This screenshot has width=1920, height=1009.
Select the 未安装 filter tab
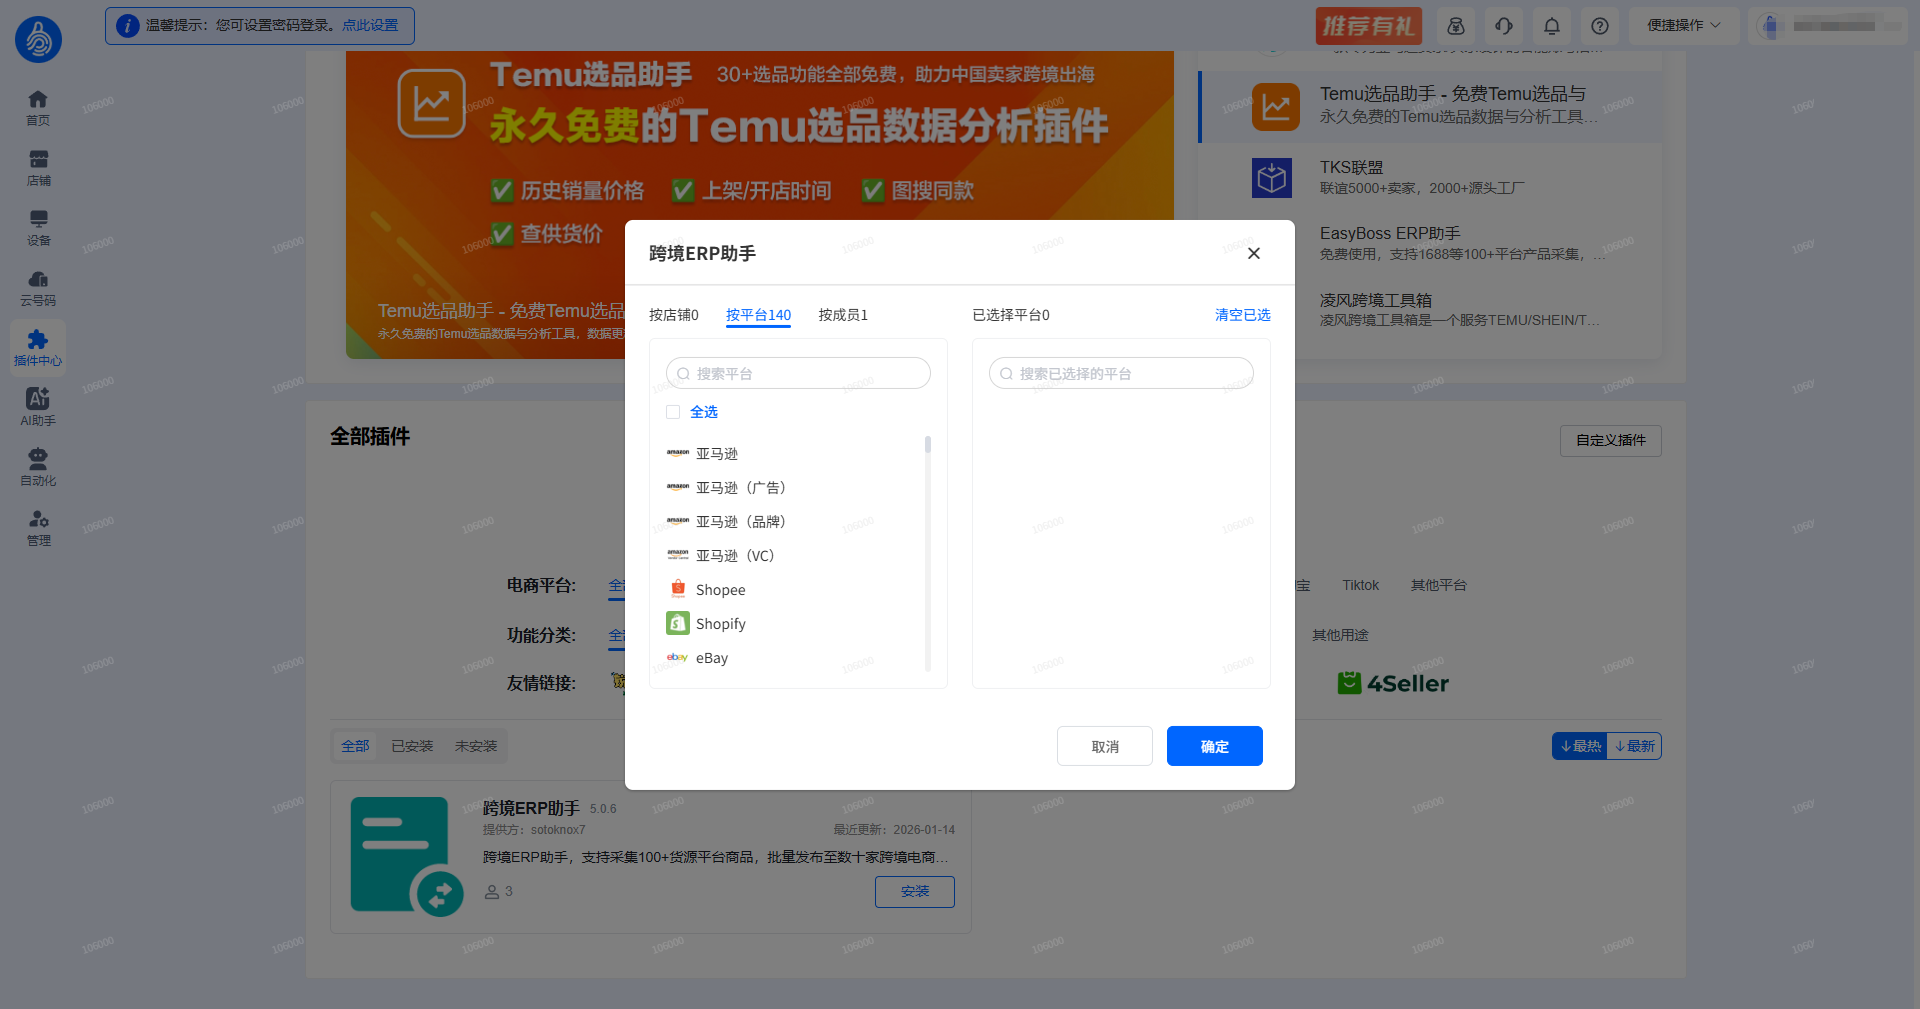476,746
